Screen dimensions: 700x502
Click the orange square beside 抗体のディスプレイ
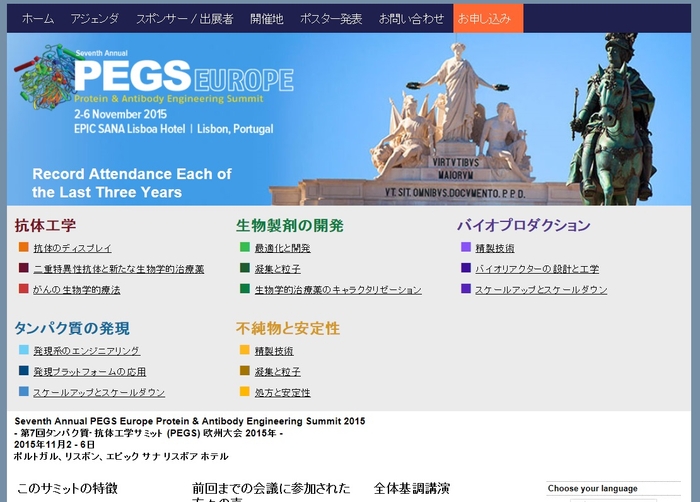24,247
